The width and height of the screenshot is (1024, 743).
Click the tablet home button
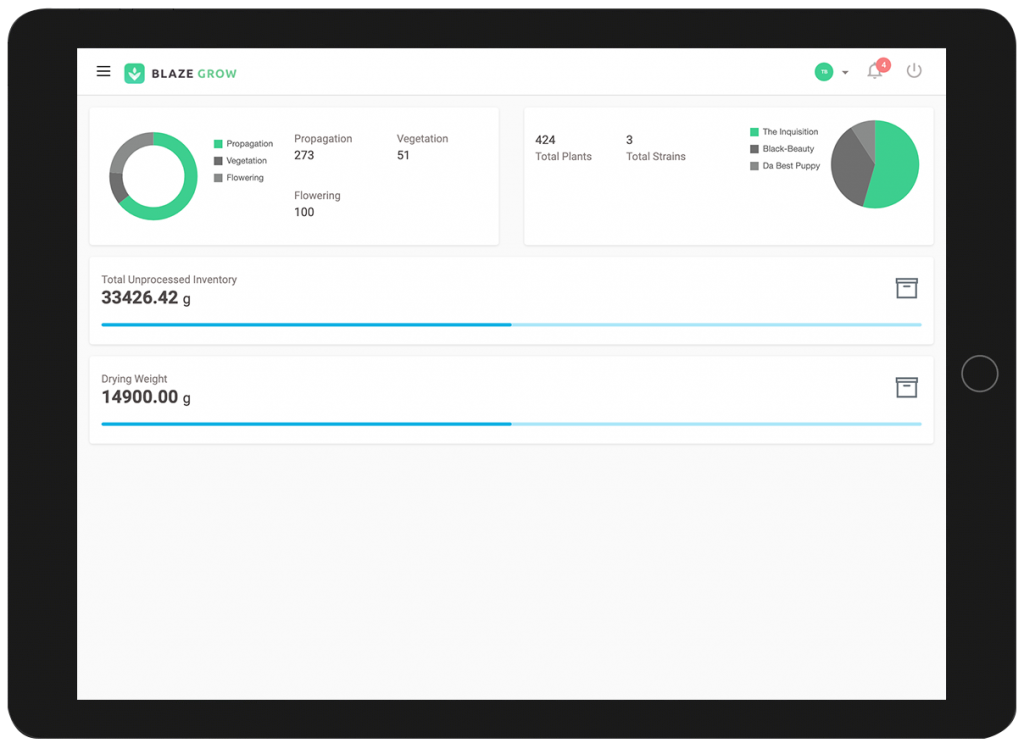coord(979,373)
